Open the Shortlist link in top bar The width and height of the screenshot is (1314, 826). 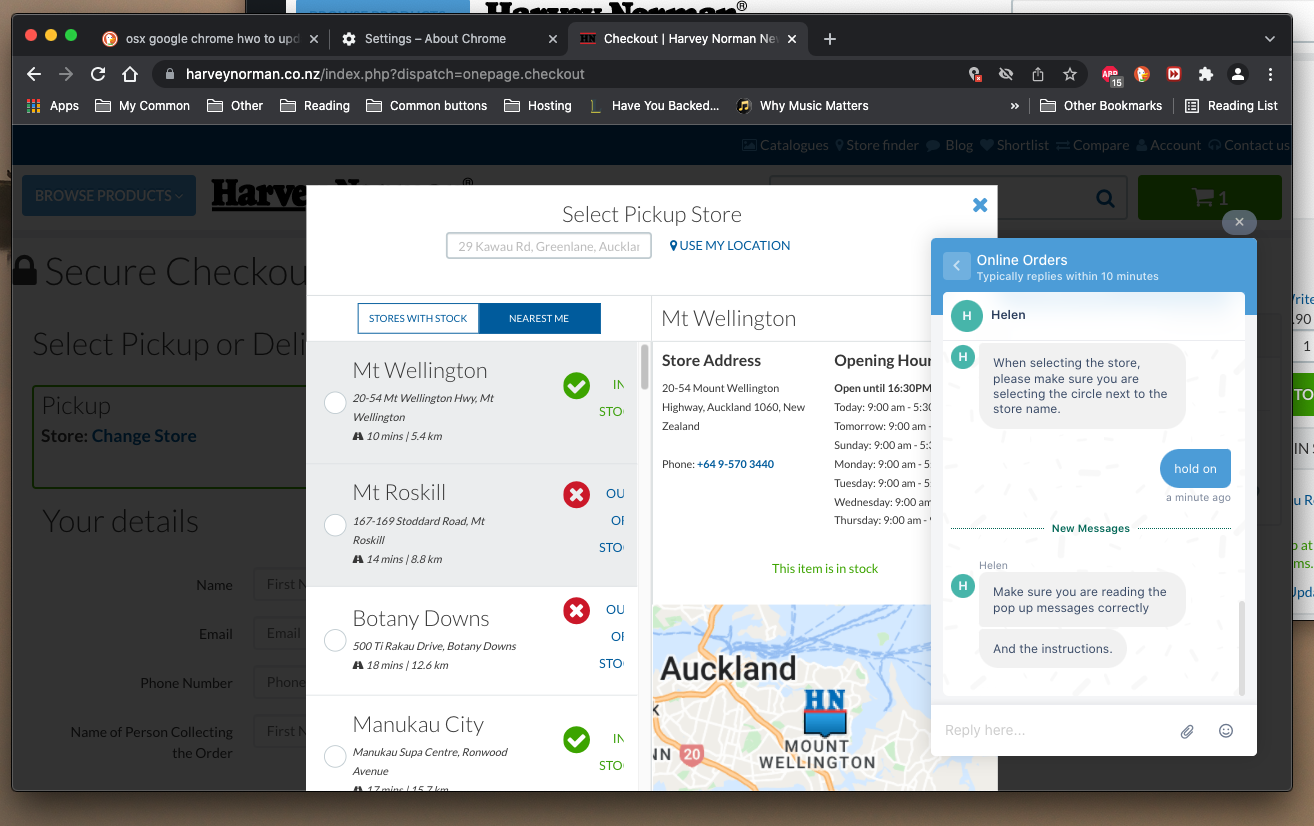(x=1013, y=145)
